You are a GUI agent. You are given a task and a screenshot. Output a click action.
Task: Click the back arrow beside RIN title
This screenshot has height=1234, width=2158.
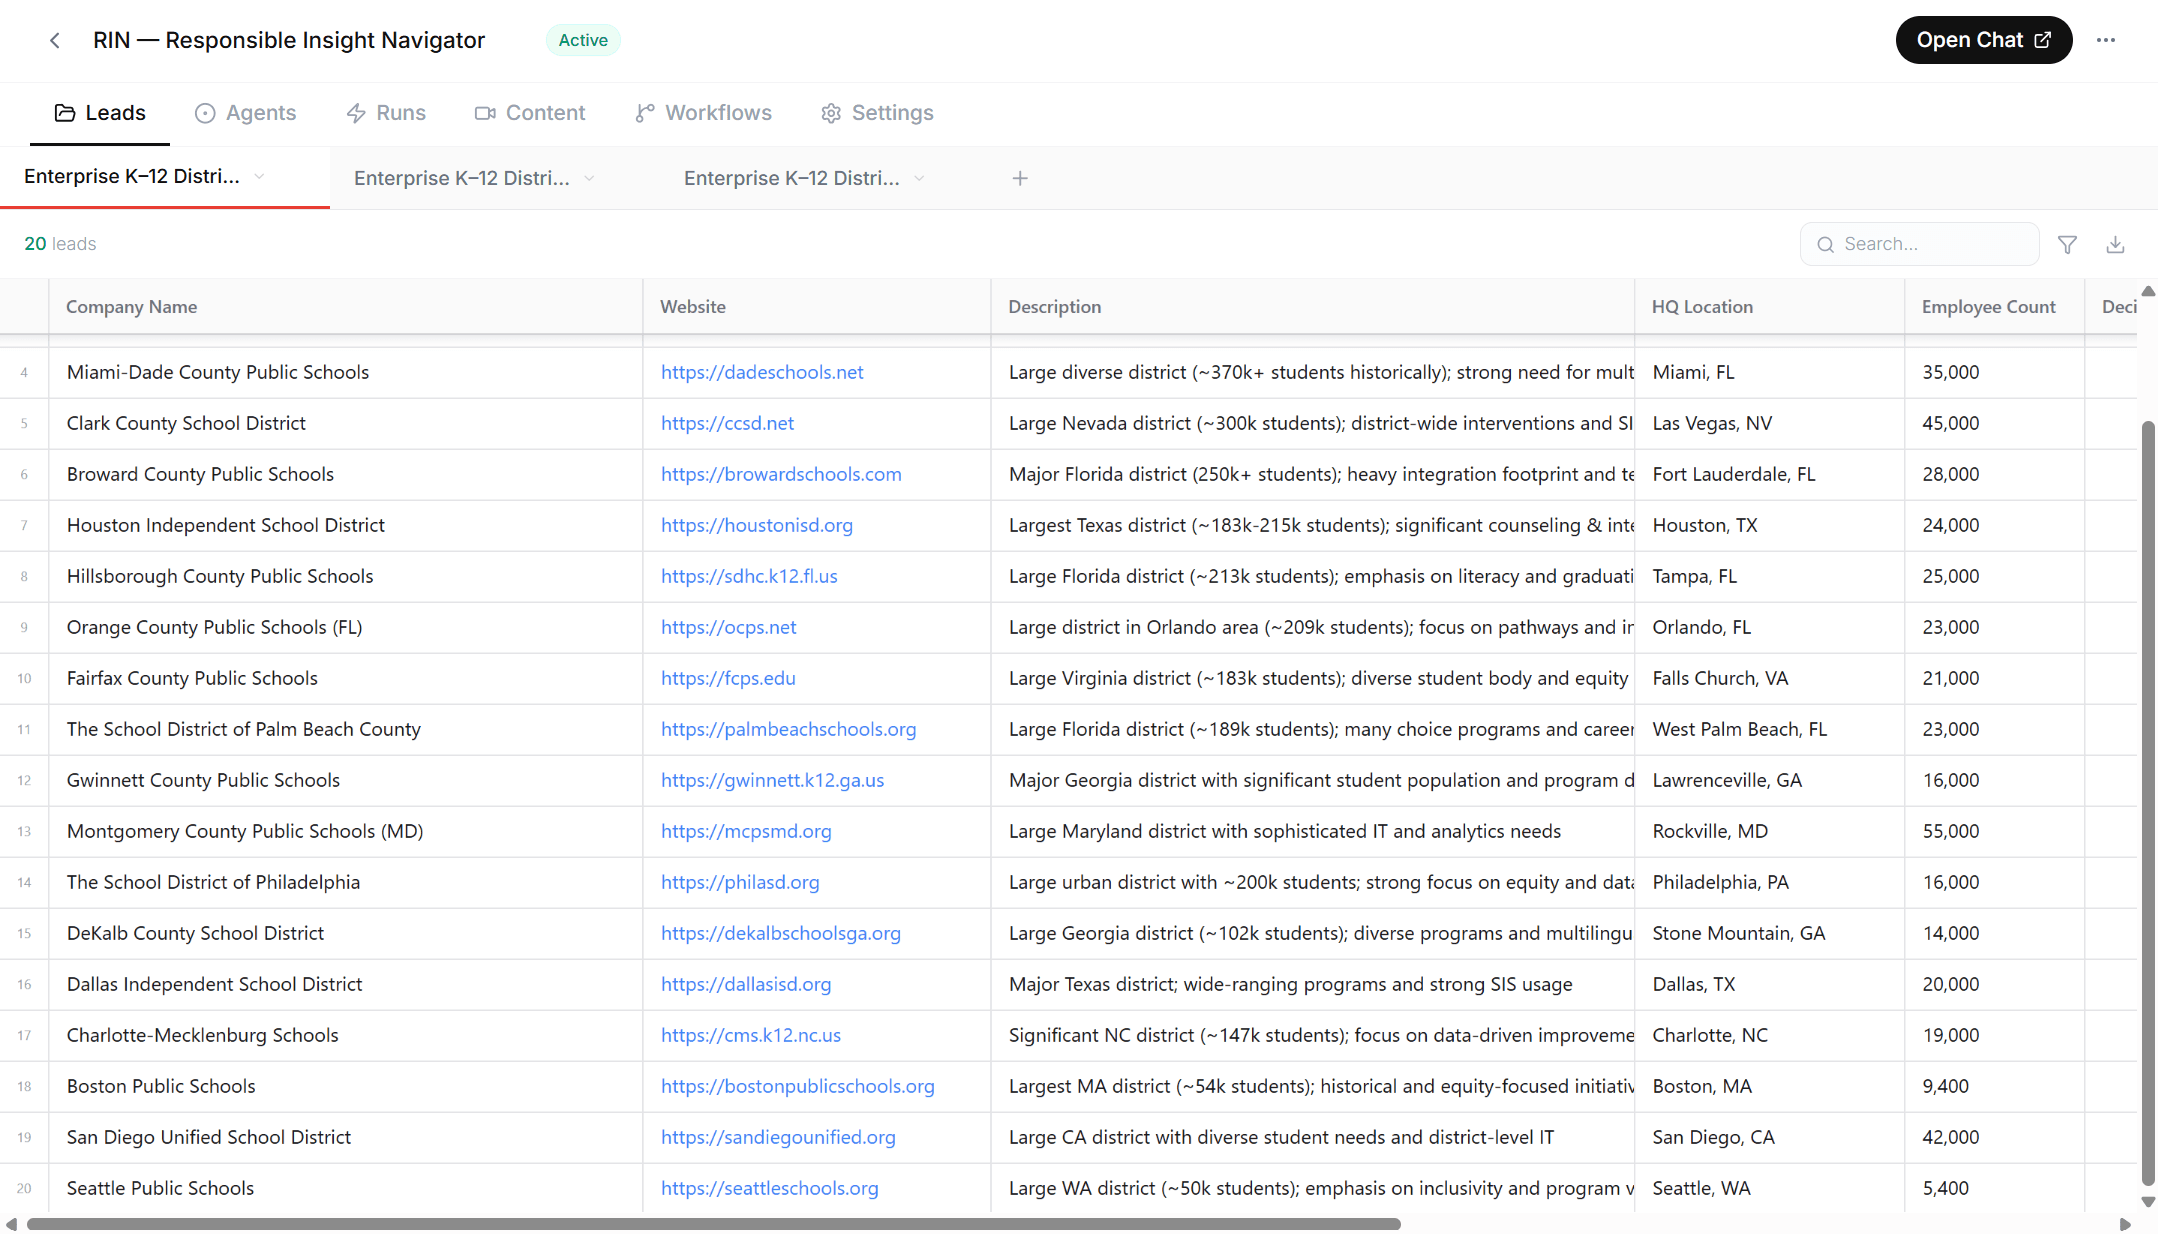(x=54, y=40)
